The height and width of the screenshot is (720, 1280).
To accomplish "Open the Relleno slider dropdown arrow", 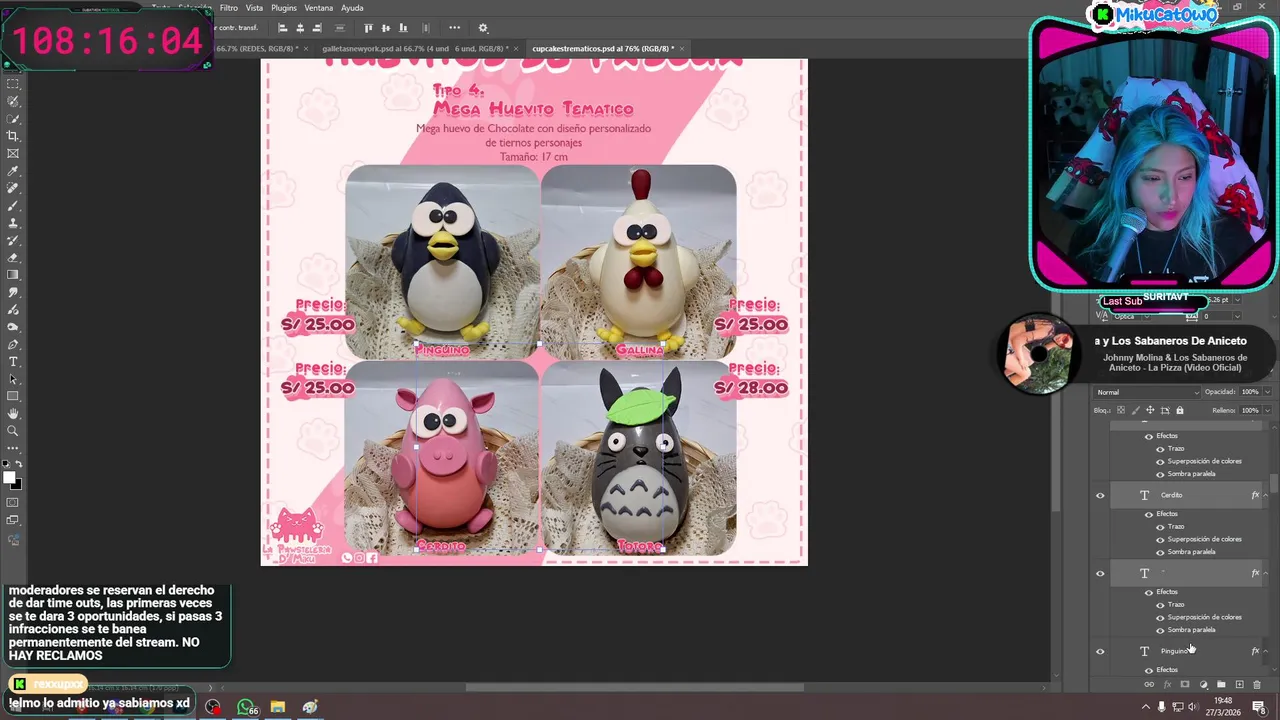I will tap(1267, 410).
